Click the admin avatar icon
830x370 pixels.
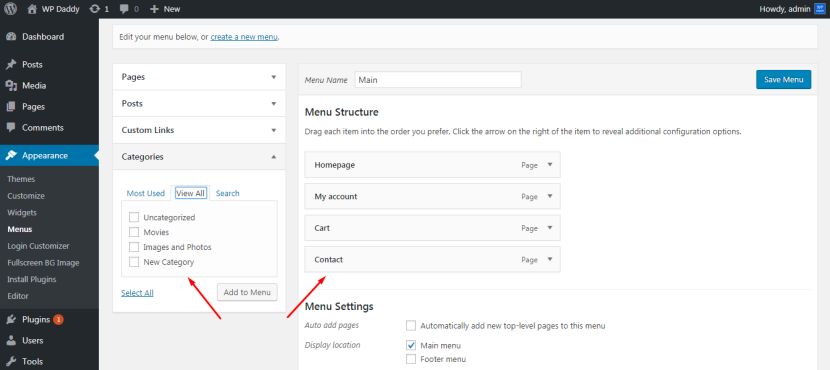819,9
